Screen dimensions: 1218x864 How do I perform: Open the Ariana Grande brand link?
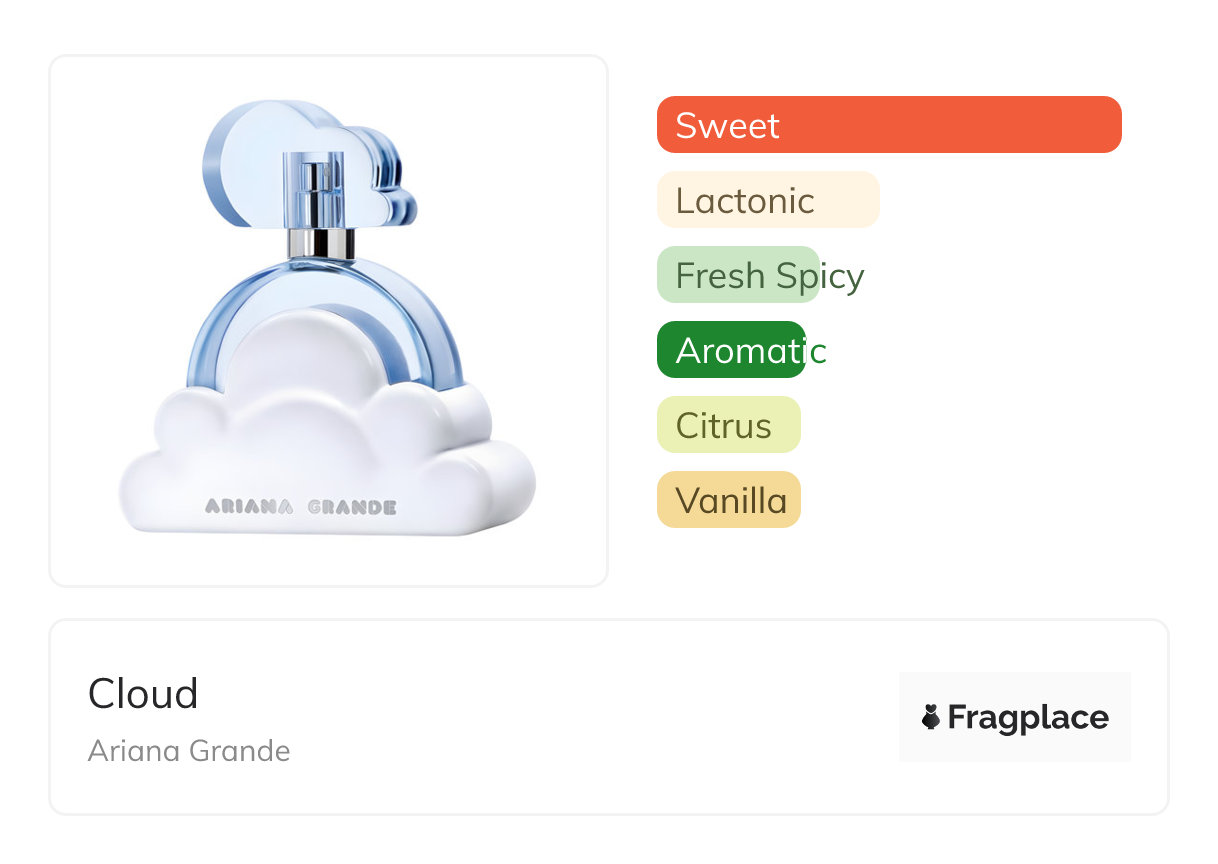click(189, 750)
